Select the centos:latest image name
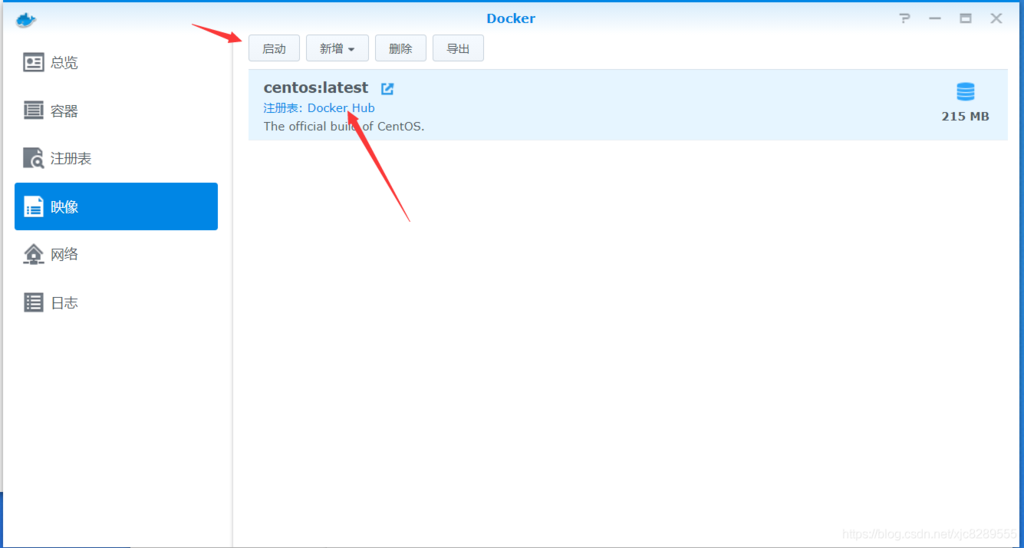The height and width of the screenshot is (548, 1024). click(x=316, y=88)
